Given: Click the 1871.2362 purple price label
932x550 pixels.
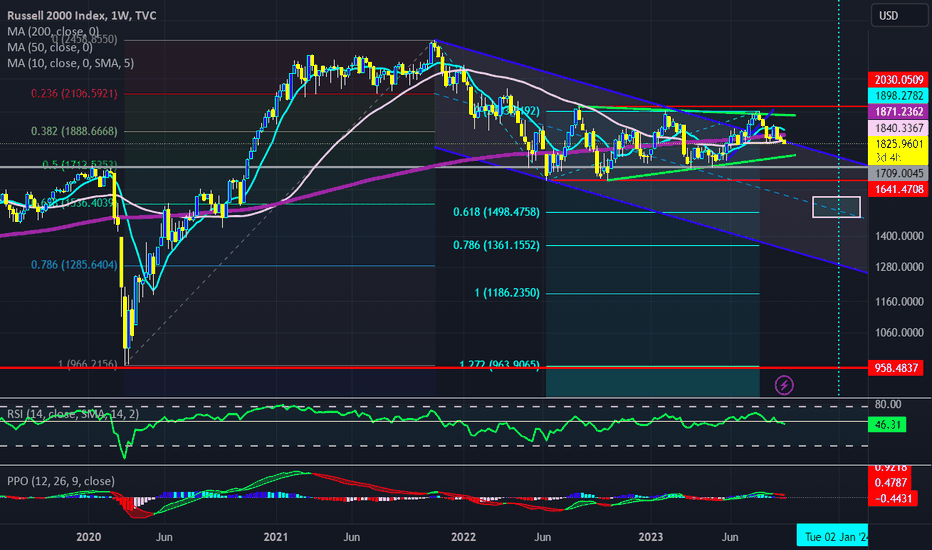Looking at the screenshot, I should [898, 112].
